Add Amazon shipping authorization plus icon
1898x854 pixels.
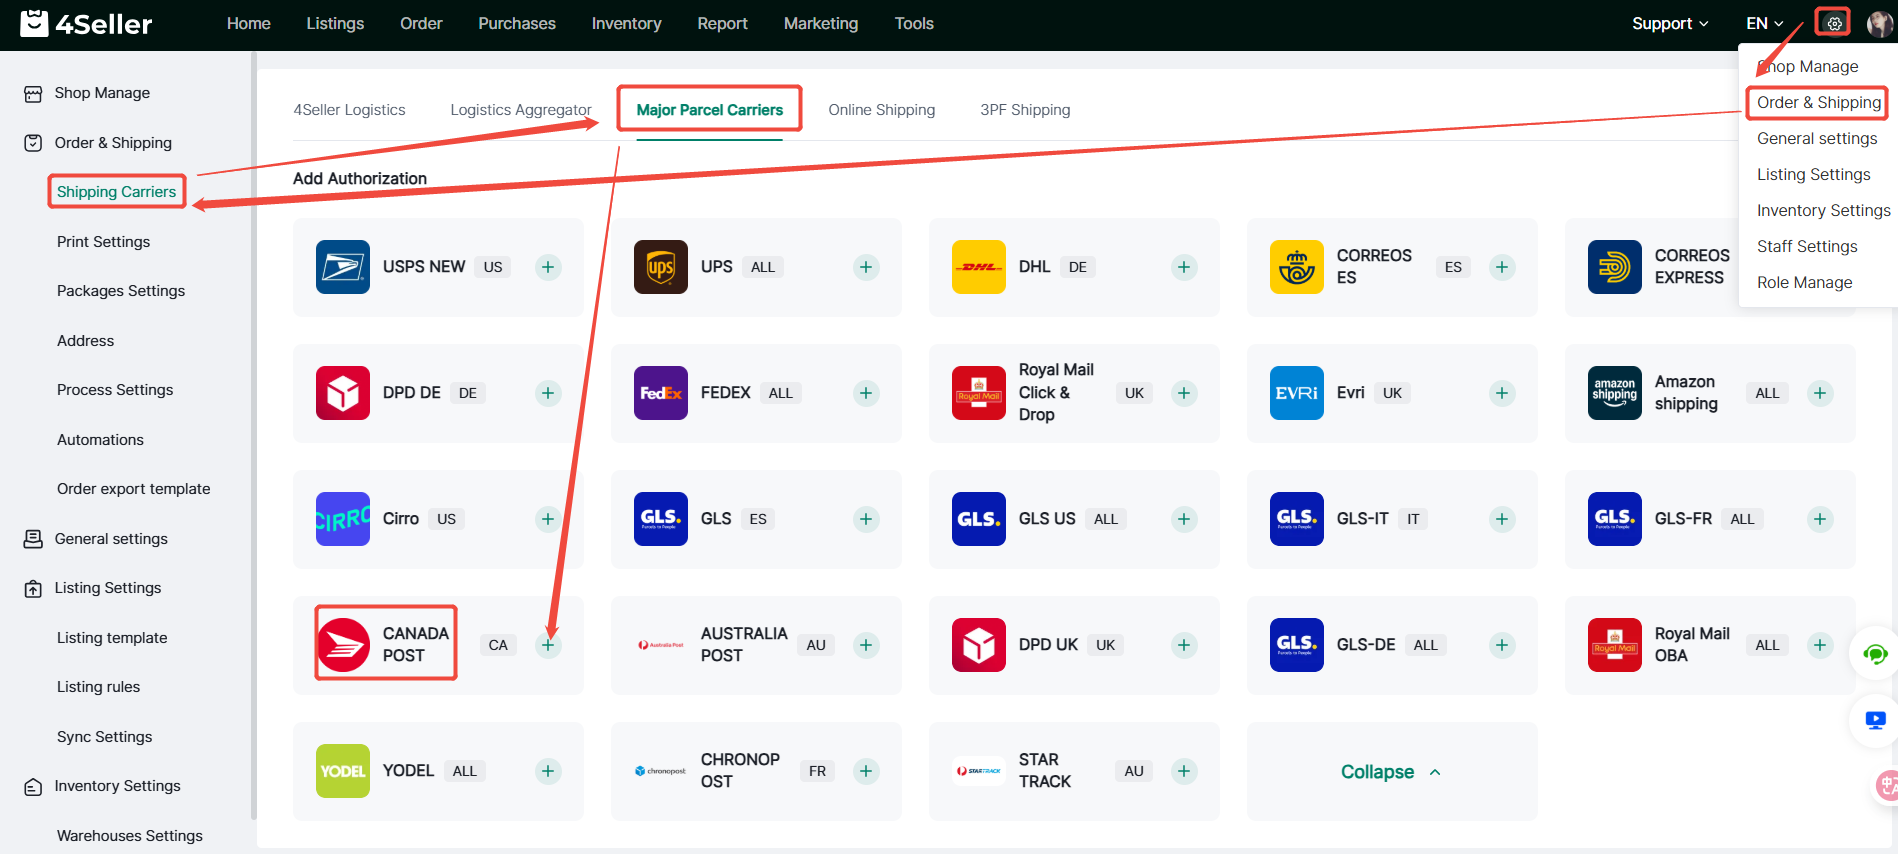click(x=1820, y=393)
